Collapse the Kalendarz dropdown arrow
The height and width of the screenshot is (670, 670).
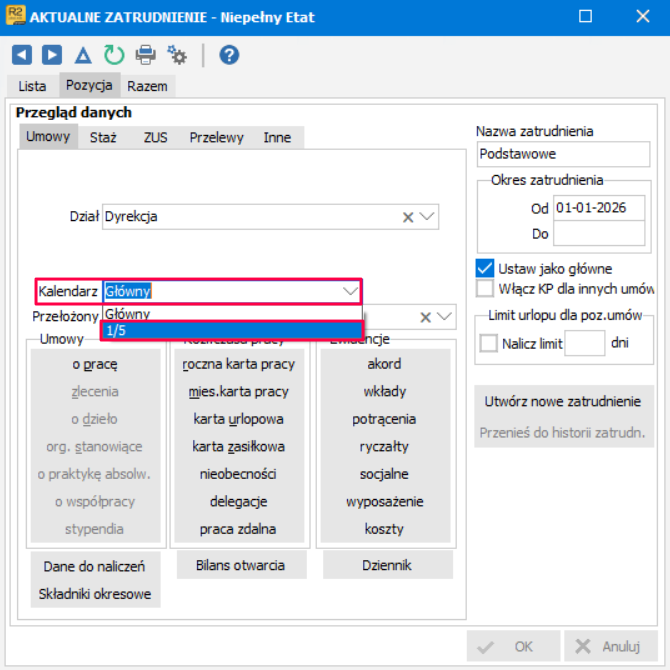tap(350, 291)
